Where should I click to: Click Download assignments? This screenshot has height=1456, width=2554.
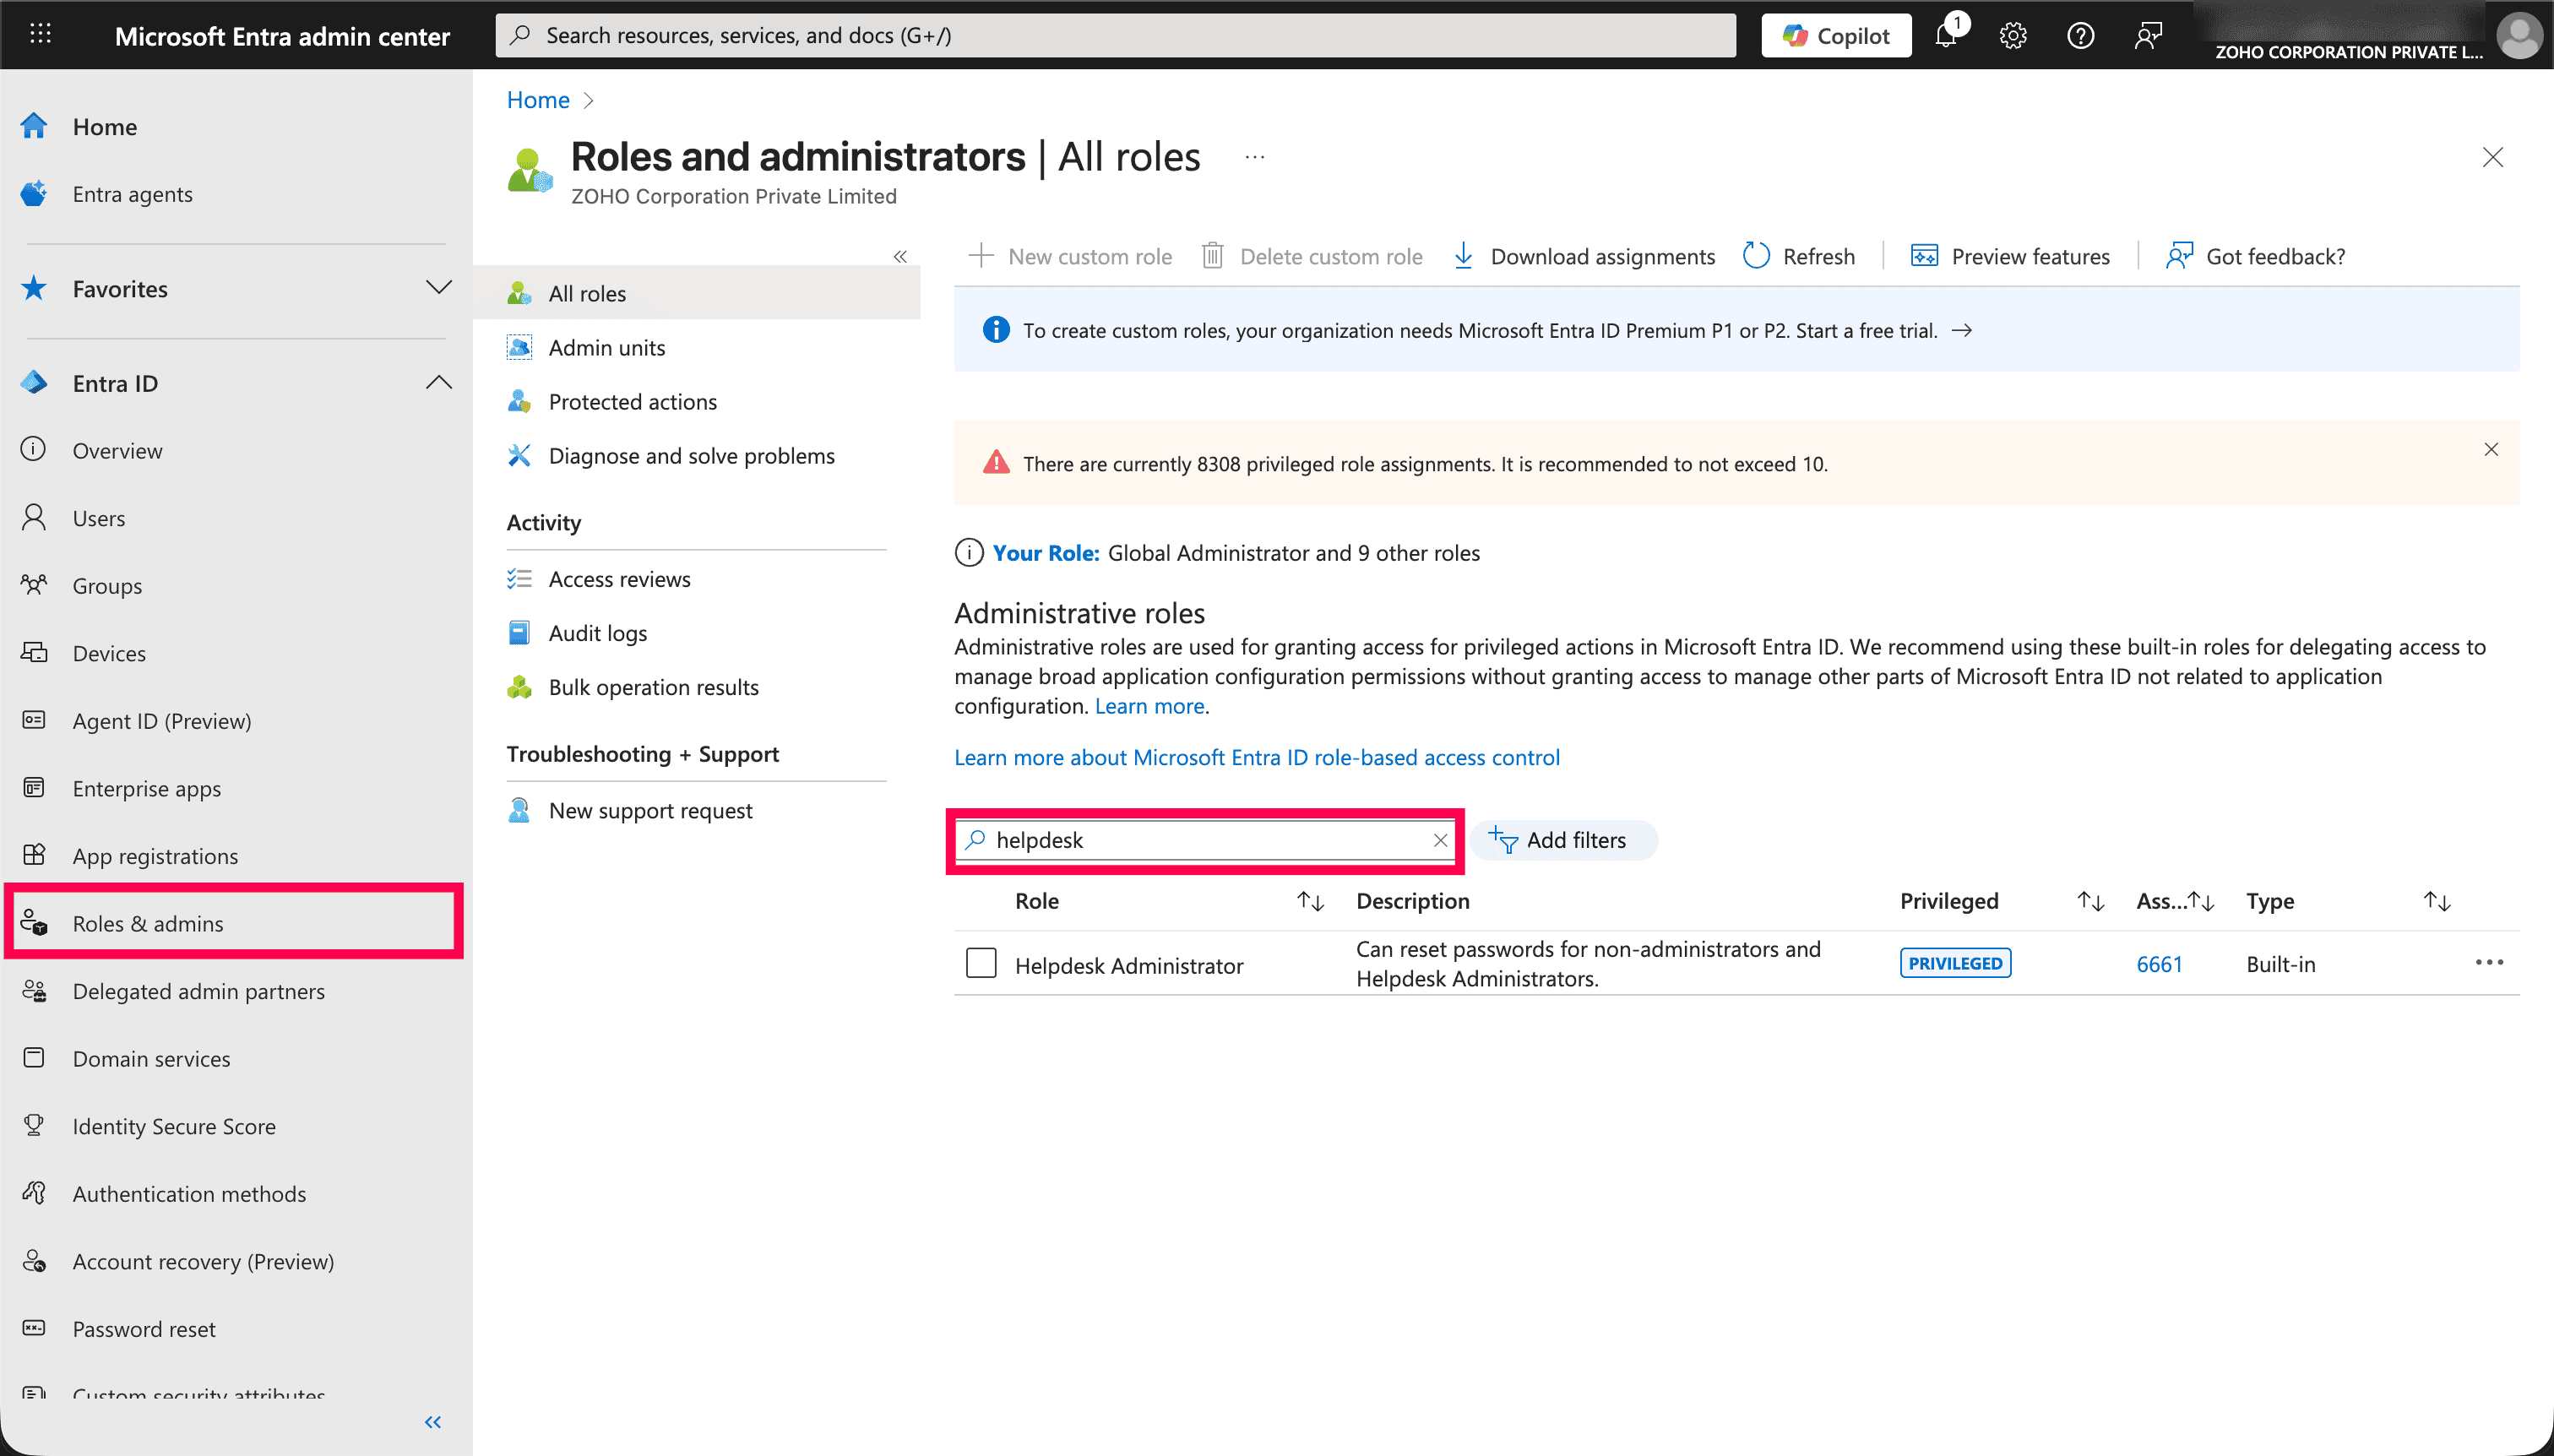click(1584, 256)
